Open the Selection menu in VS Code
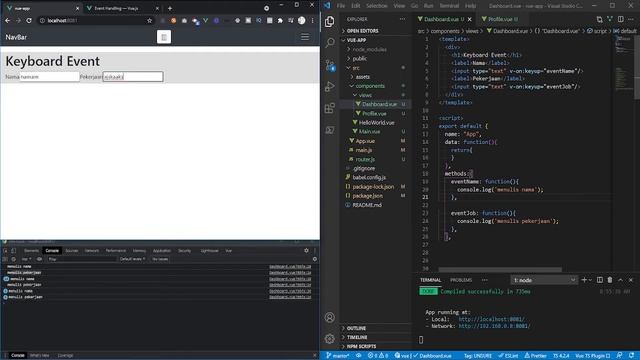This screenshot has height=360, width=640. click(376, 6)
